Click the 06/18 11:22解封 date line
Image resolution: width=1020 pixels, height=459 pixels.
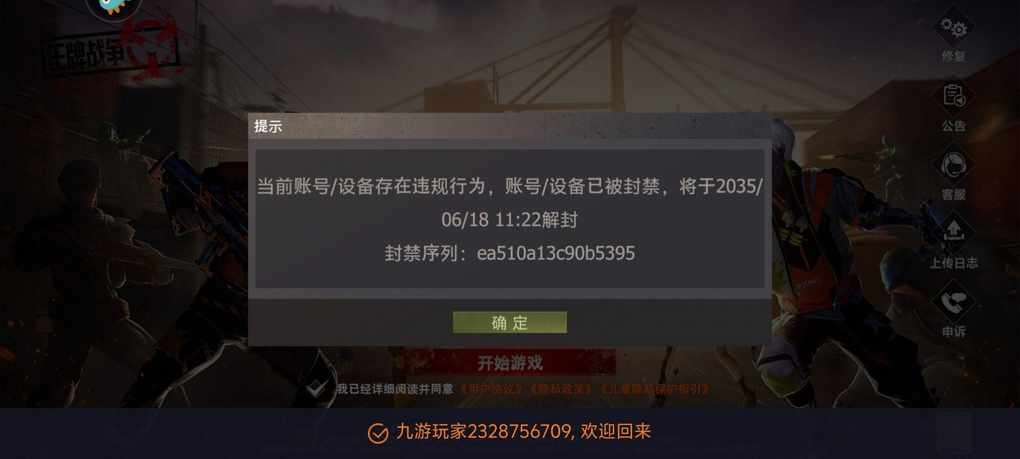pos(509,220)
